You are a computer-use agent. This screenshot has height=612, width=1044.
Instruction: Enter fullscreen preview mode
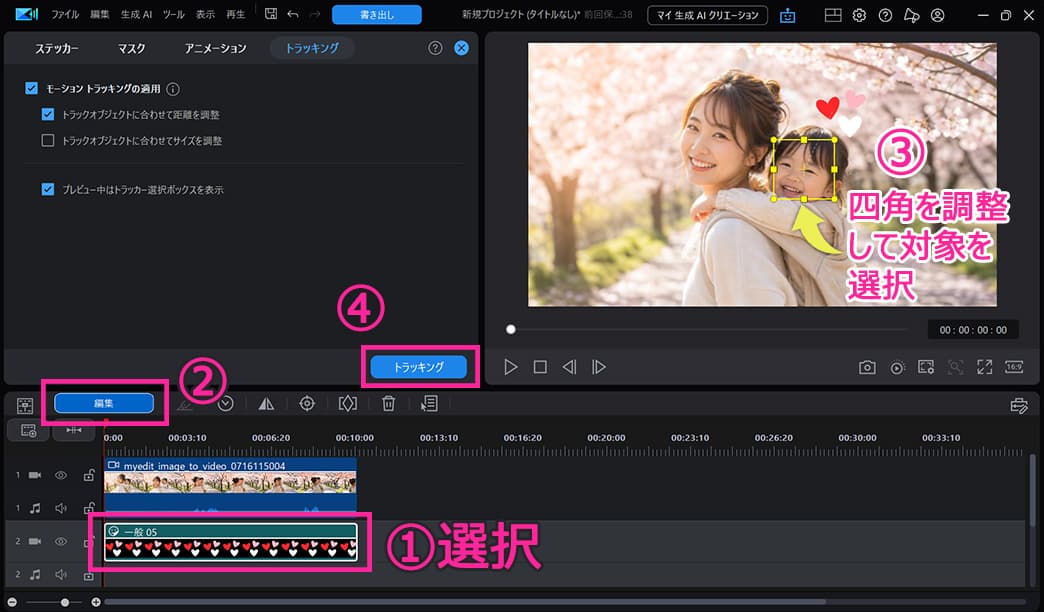[985, 367]
